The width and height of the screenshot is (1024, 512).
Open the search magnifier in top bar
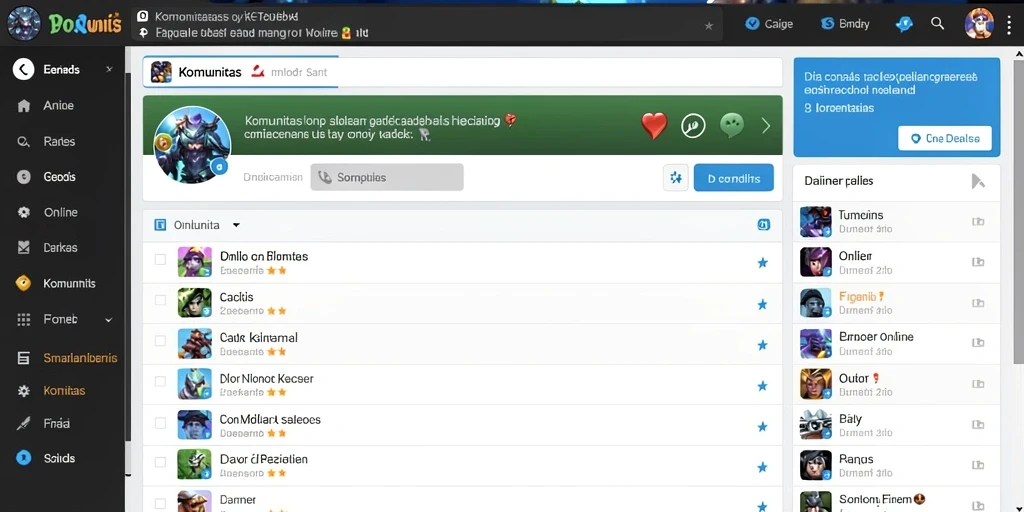coord(937,24)
